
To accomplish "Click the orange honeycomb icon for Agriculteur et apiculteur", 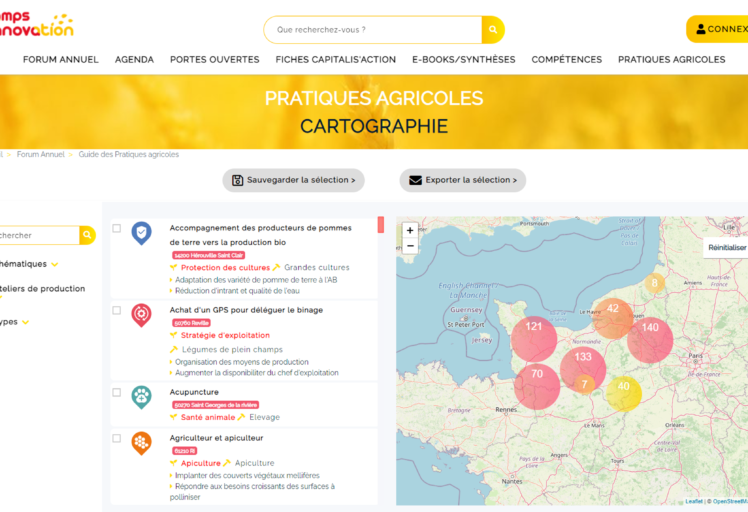I will click(142, 443).
